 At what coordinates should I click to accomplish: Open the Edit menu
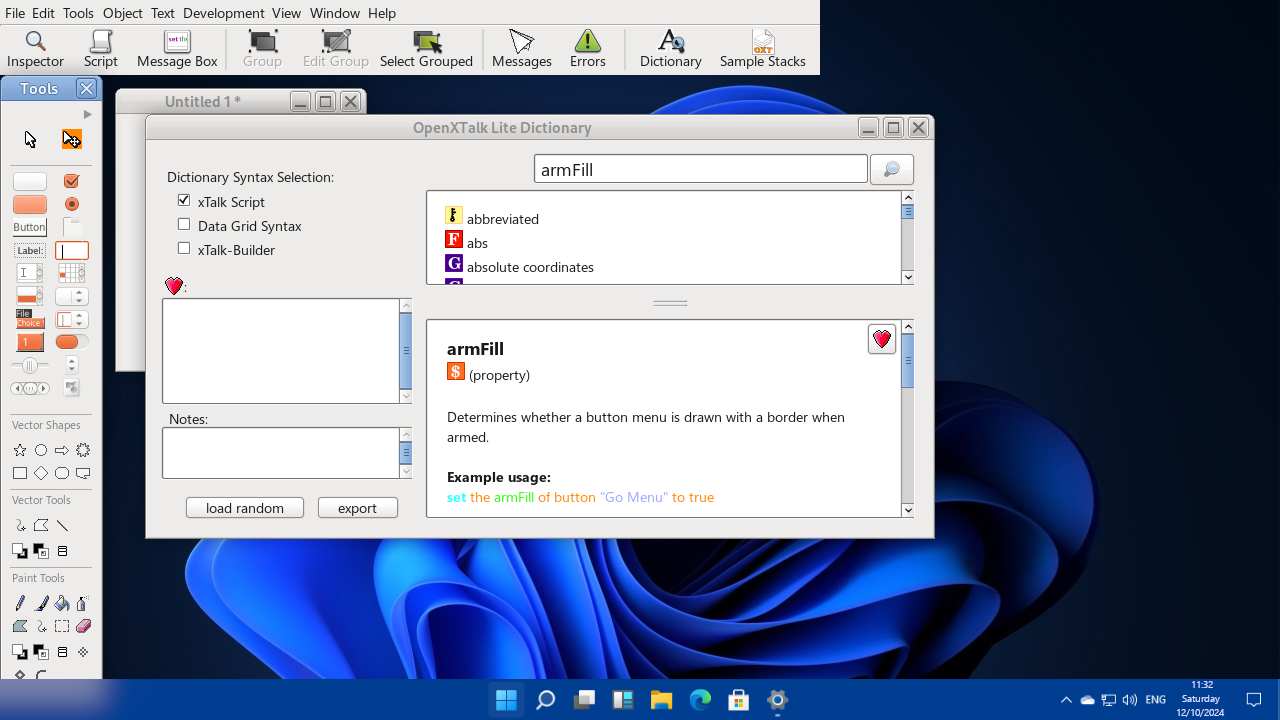[x=43, y=13]
